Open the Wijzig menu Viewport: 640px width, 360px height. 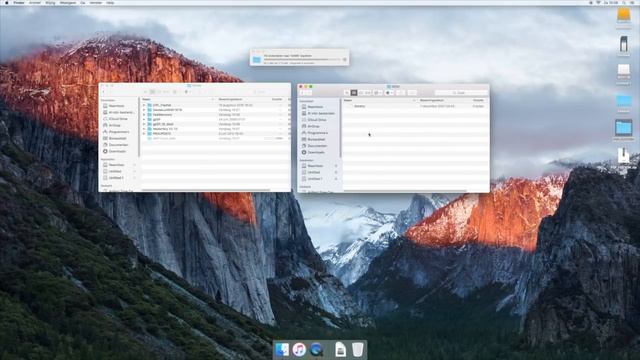50,2
